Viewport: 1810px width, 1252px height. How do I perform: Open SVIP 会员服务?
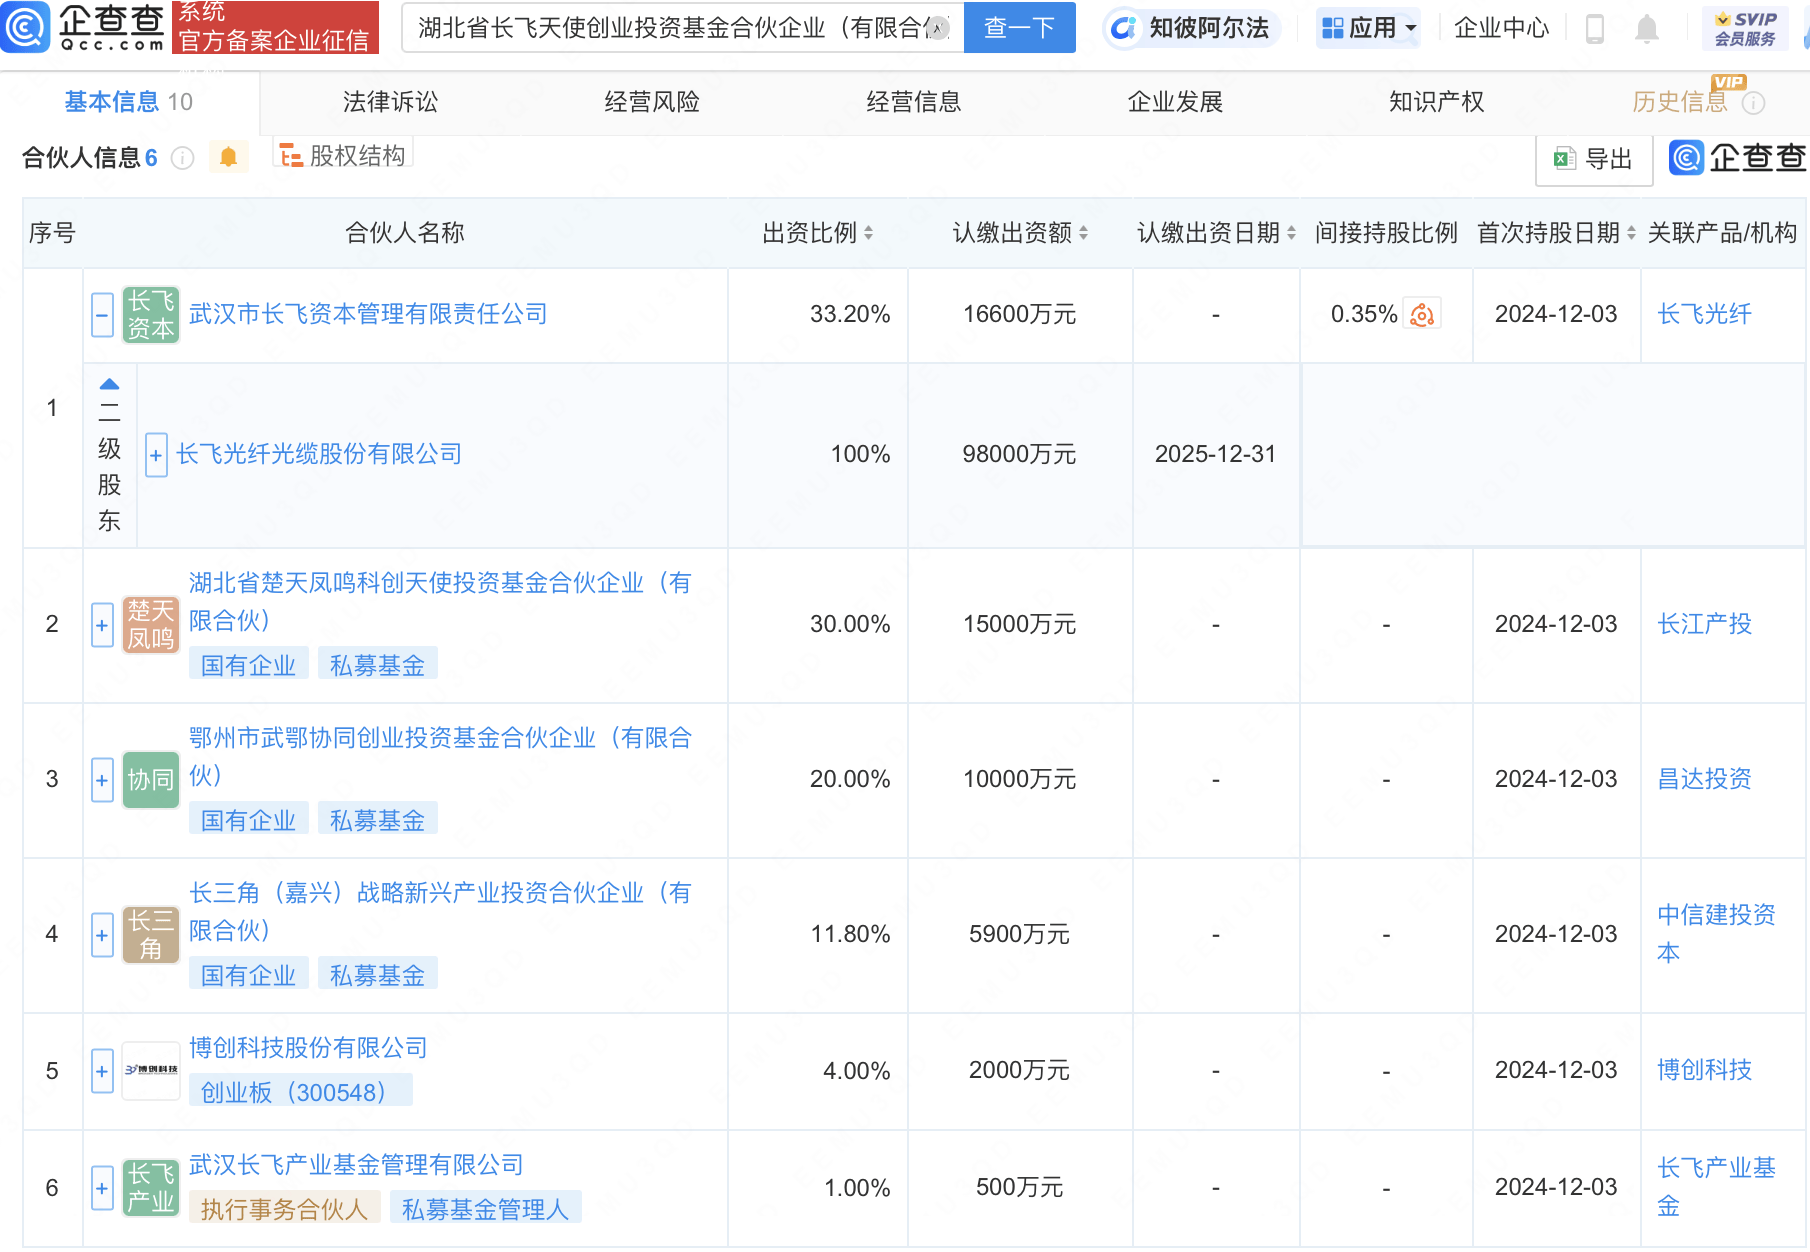pyautogui.click(x=1745, y=28)
